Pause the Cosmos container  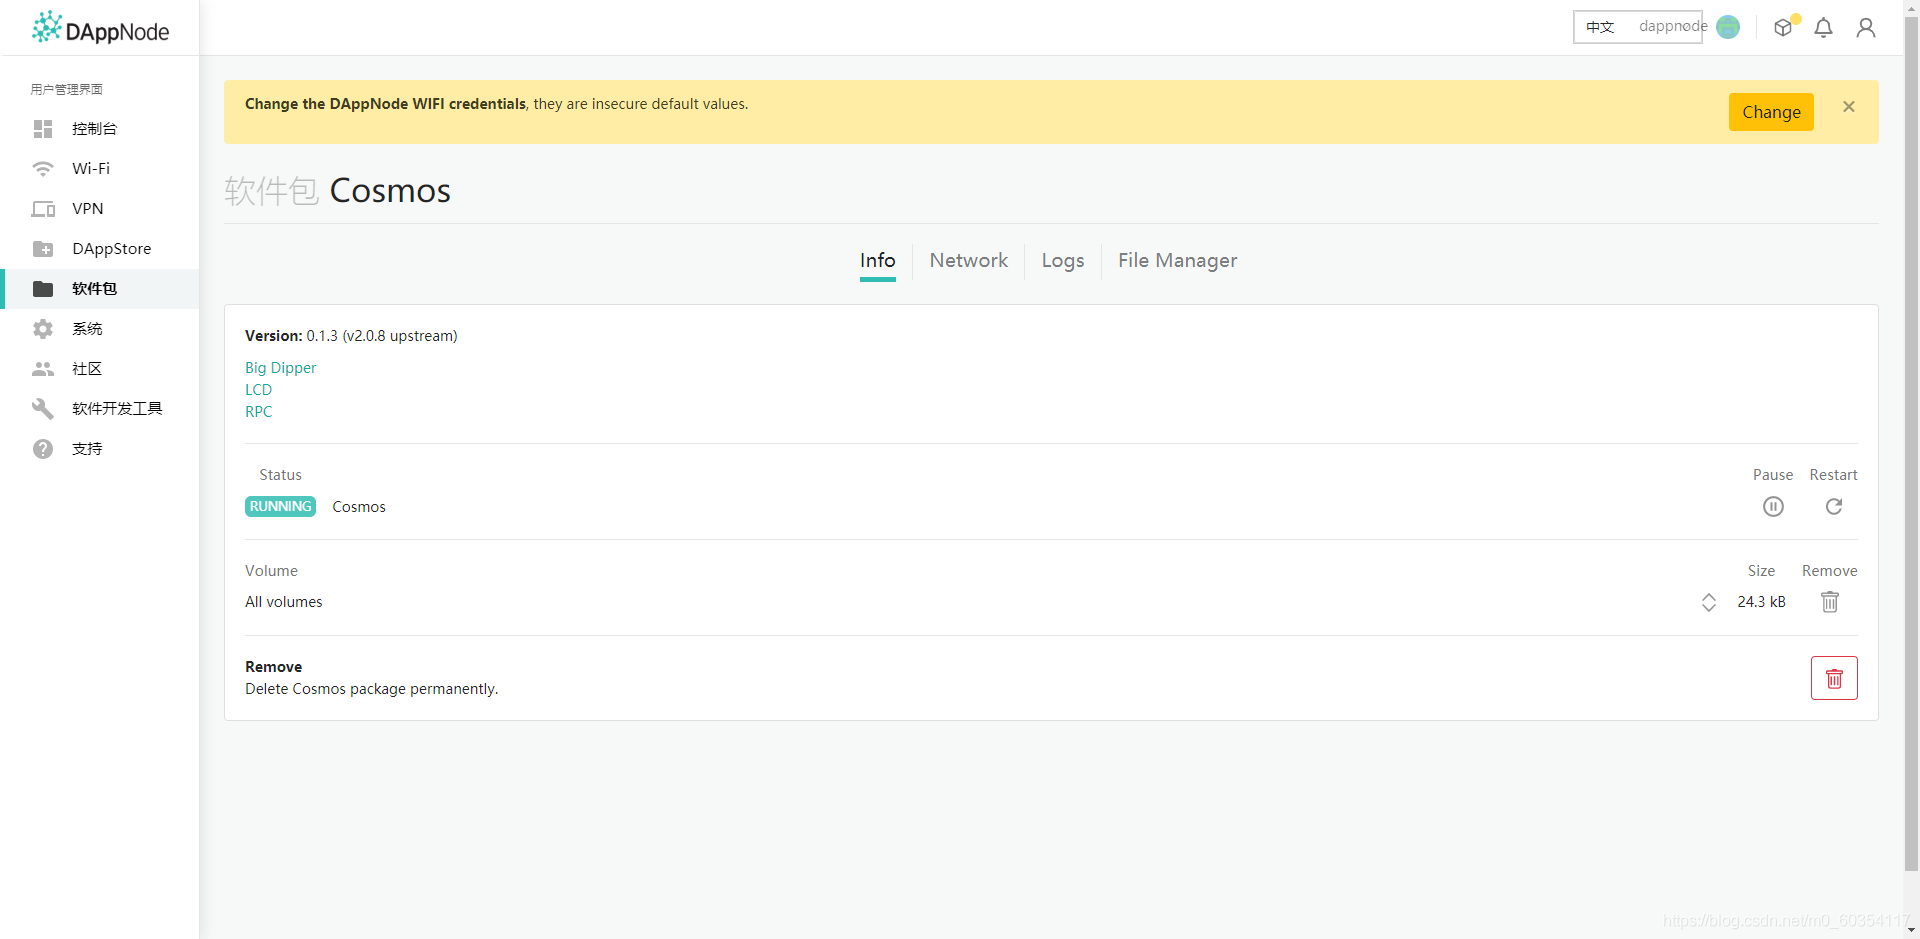point(1773,507)
